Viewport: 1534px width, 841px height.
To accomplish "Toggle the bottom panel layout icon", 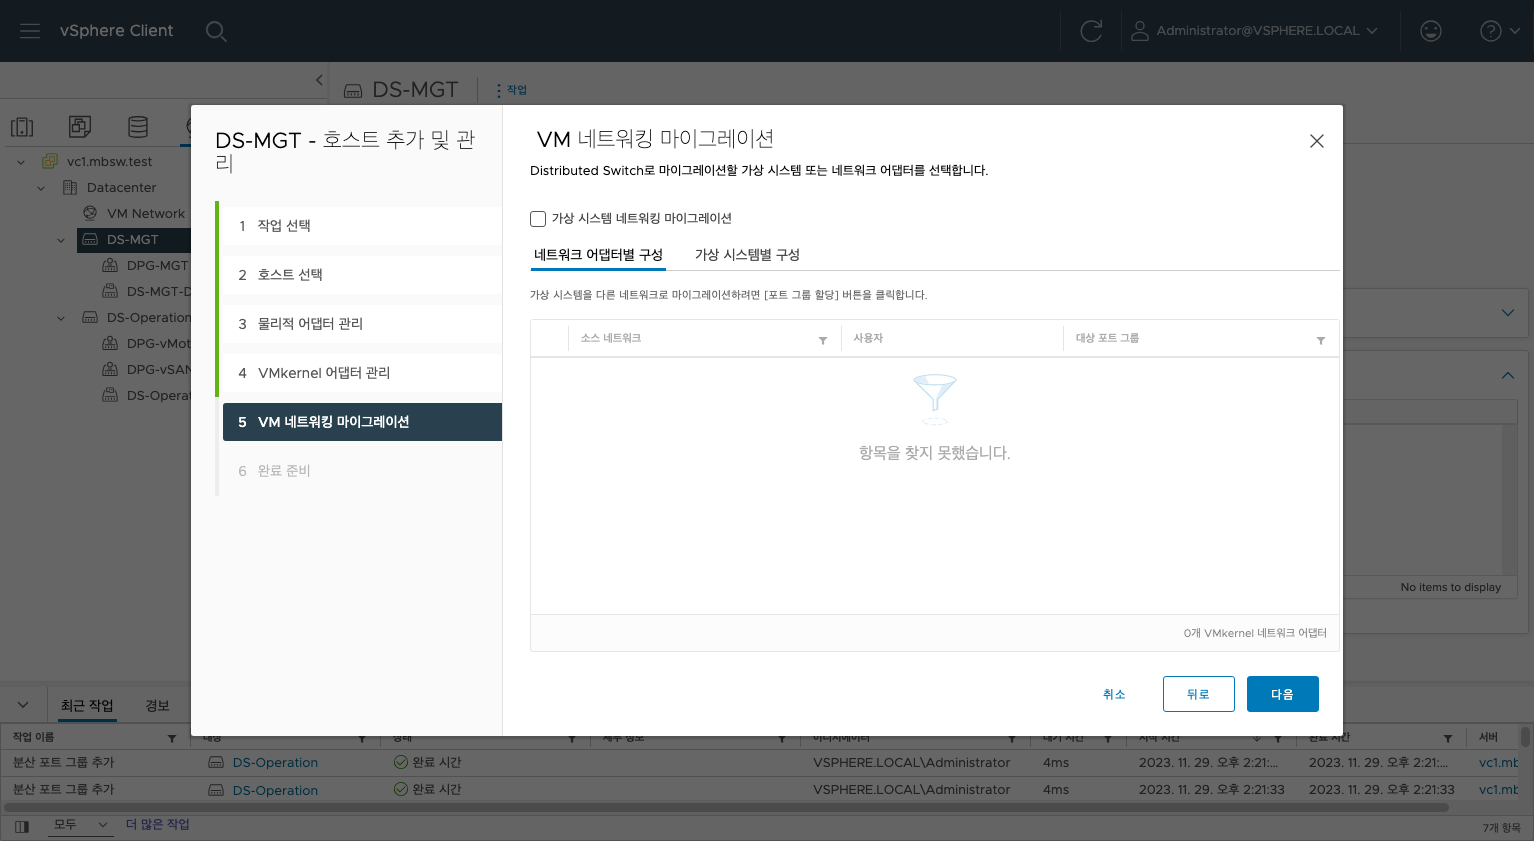I will pos(22,826).
